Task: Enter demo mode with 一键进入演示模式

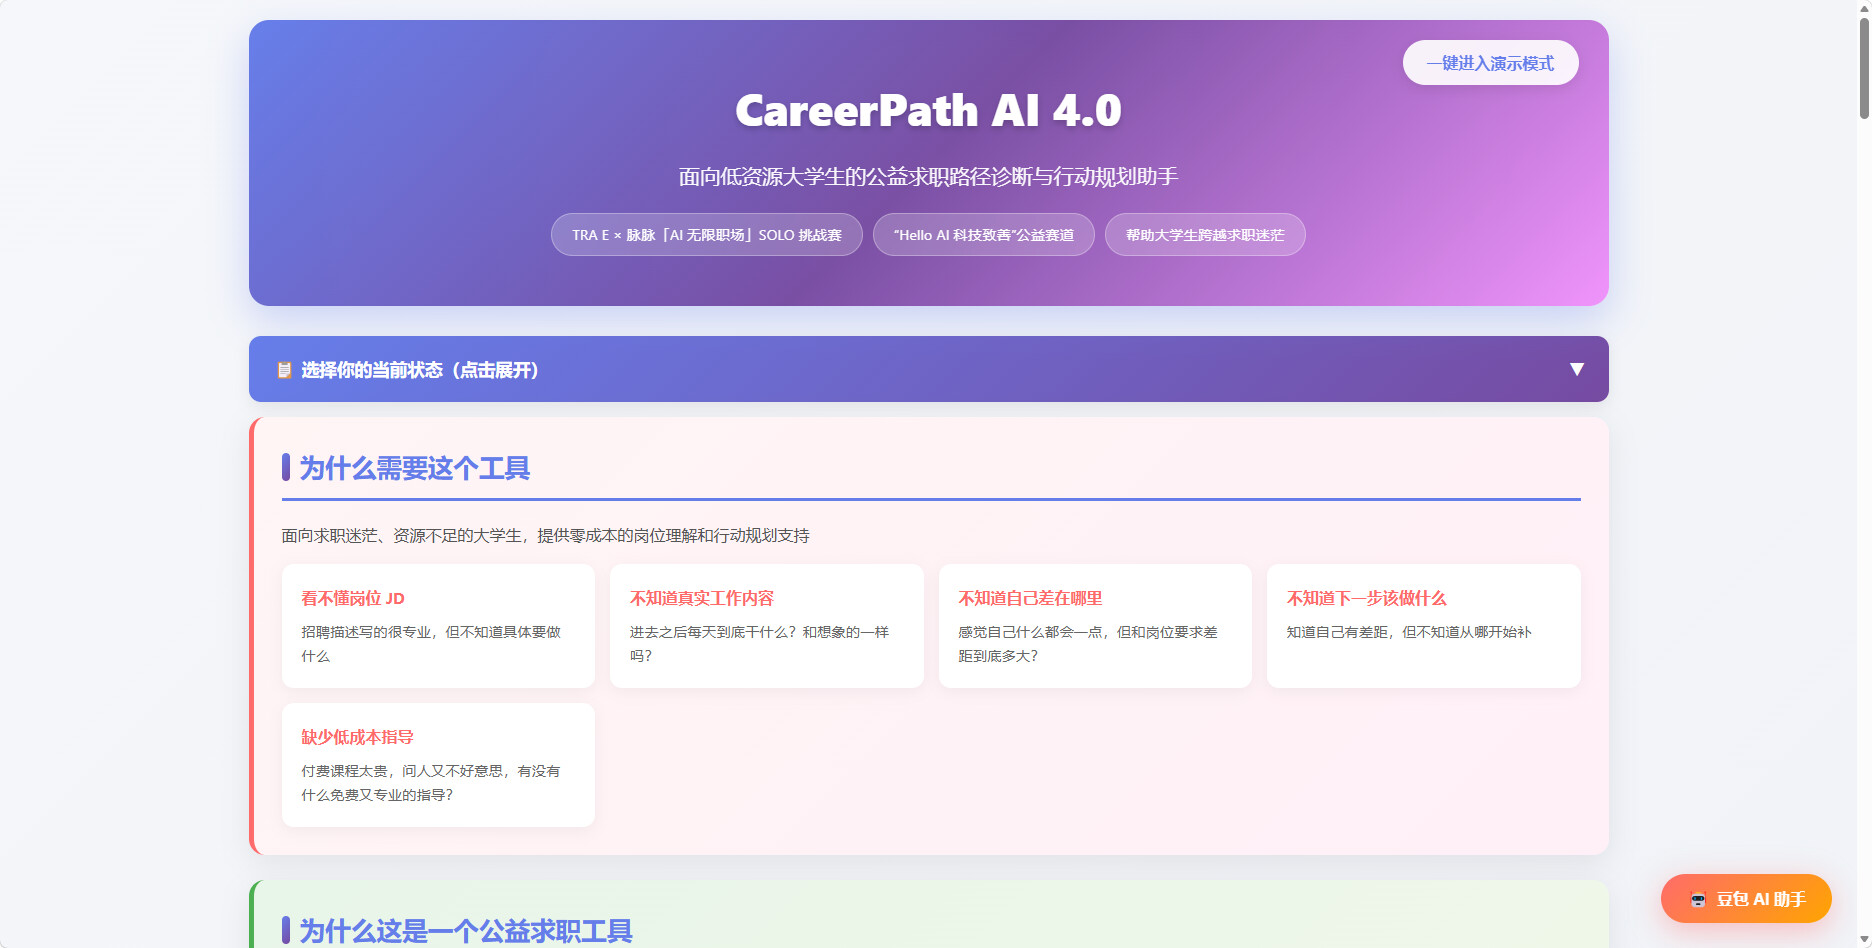Action: [1490, 63]
